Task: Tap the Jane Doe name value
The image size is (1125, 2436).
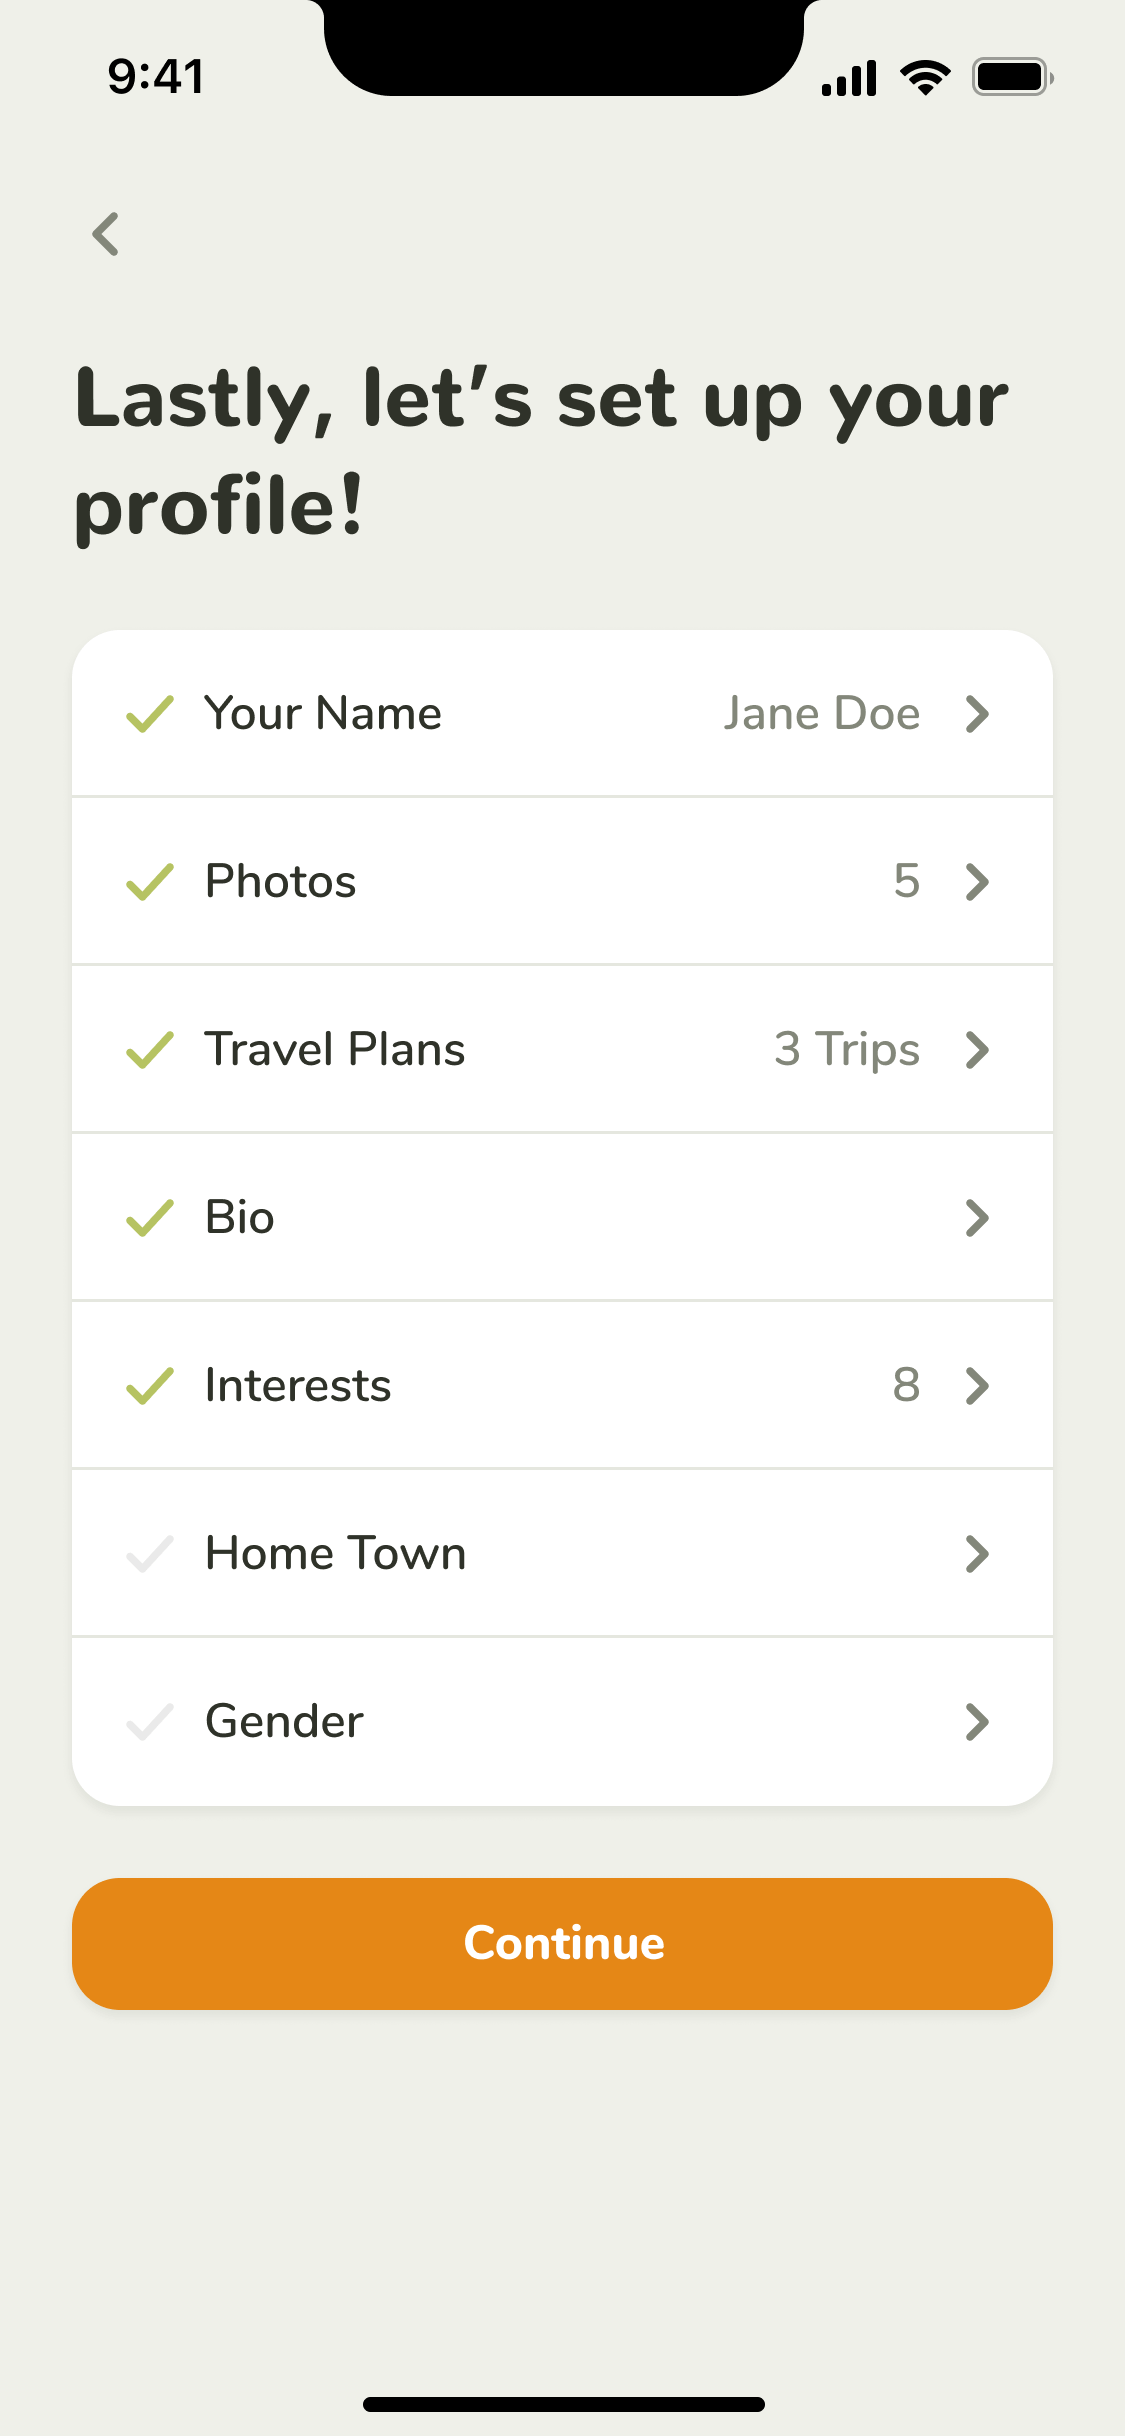Action: point(821,714)
